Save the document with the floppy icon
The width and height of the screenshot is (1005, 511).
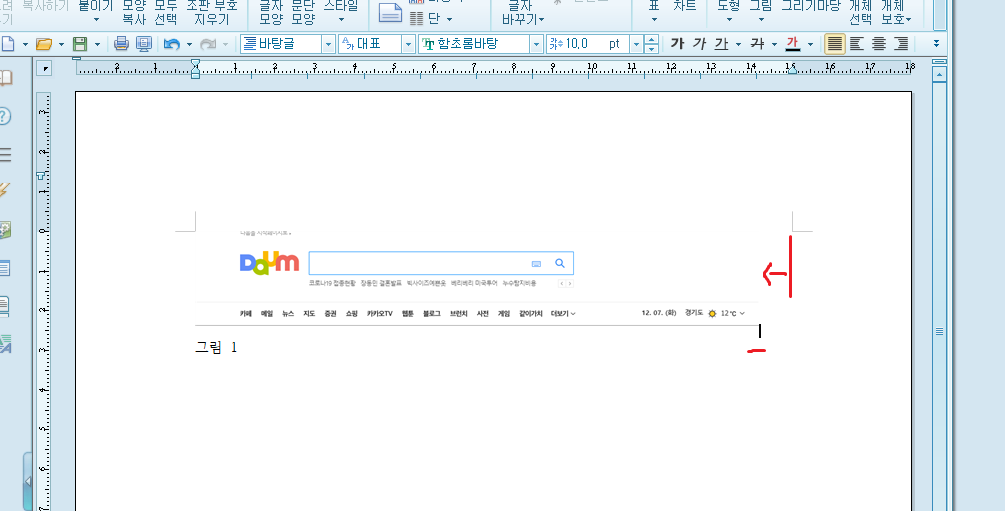(x=80, y=44)
